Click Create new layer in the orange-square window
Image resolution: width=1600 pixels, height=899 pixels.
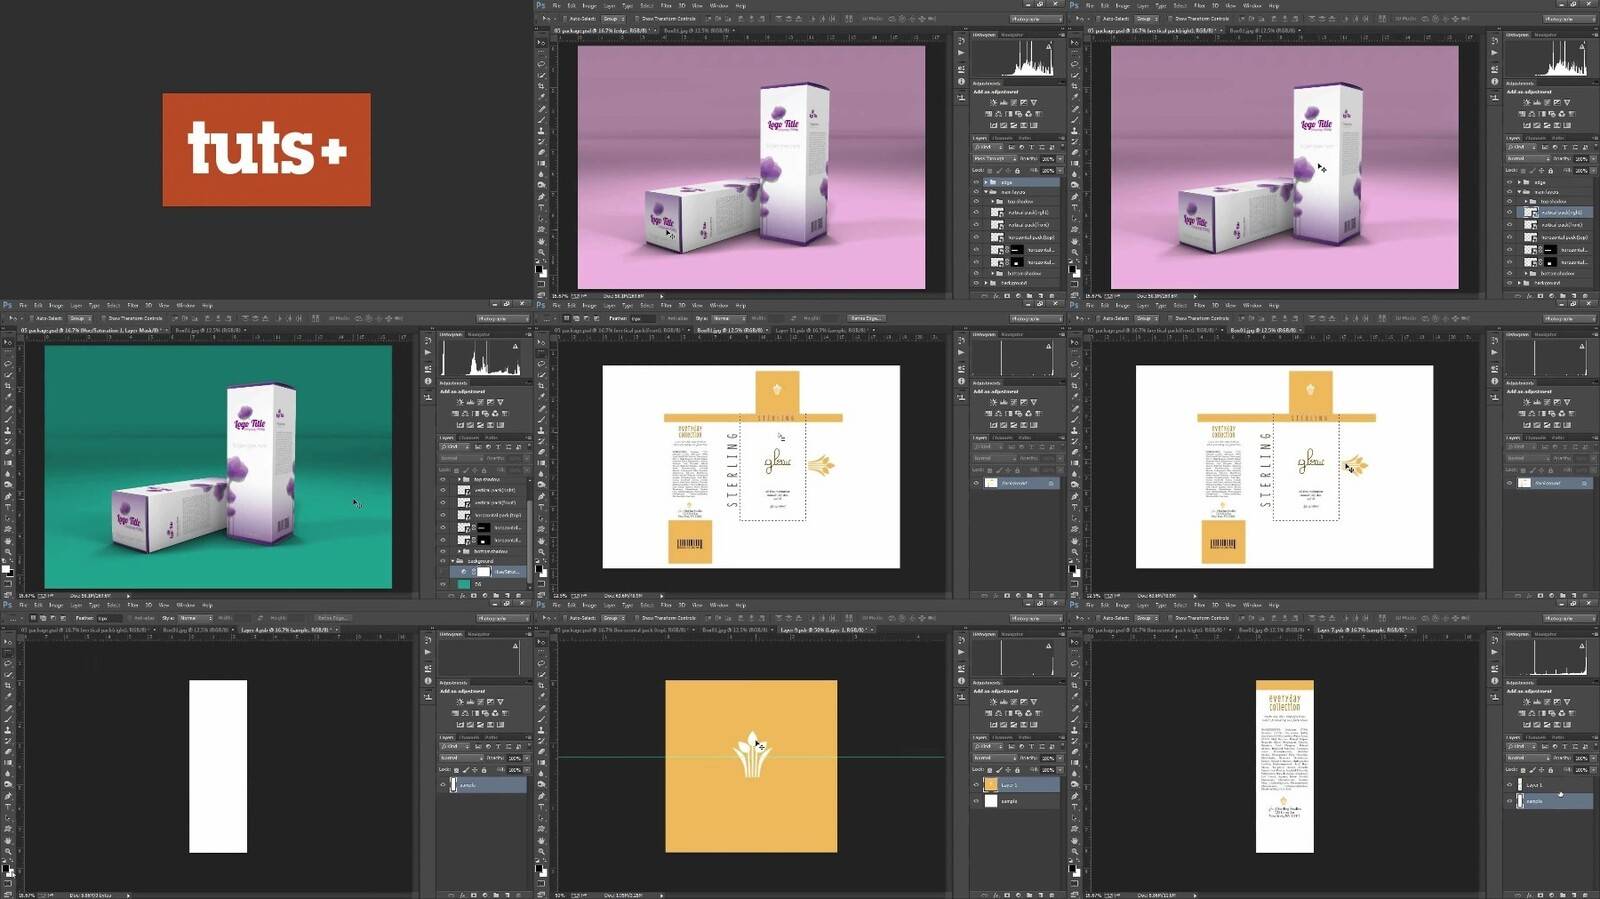pyautogui.click(x=1040, y=894)
